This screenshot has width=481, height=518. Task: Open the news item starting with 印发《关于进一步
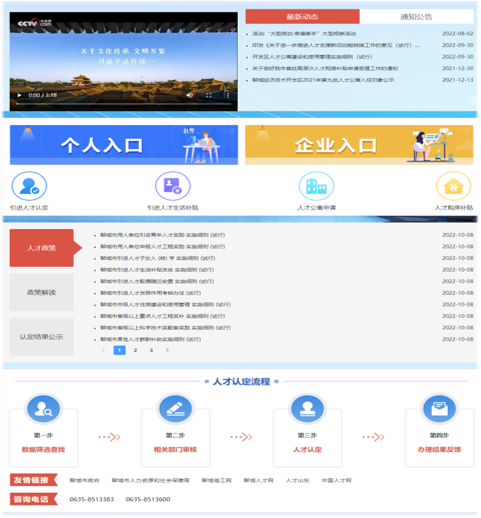click(x=336, y=45)
